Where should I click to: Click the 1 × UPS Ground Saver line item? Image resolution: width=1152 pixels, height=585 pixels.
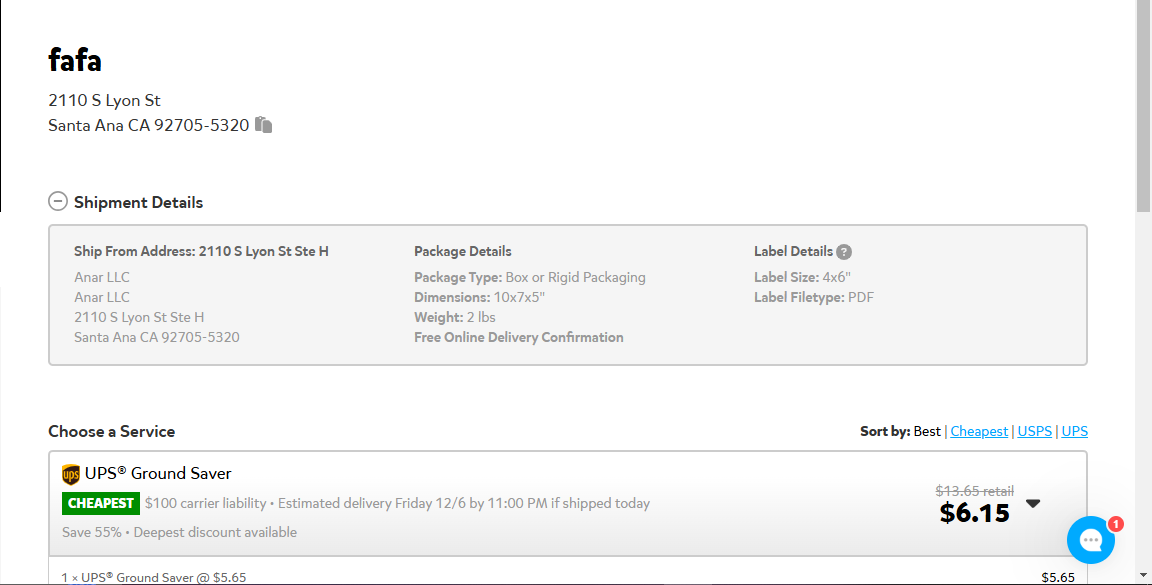click(154, 578)
